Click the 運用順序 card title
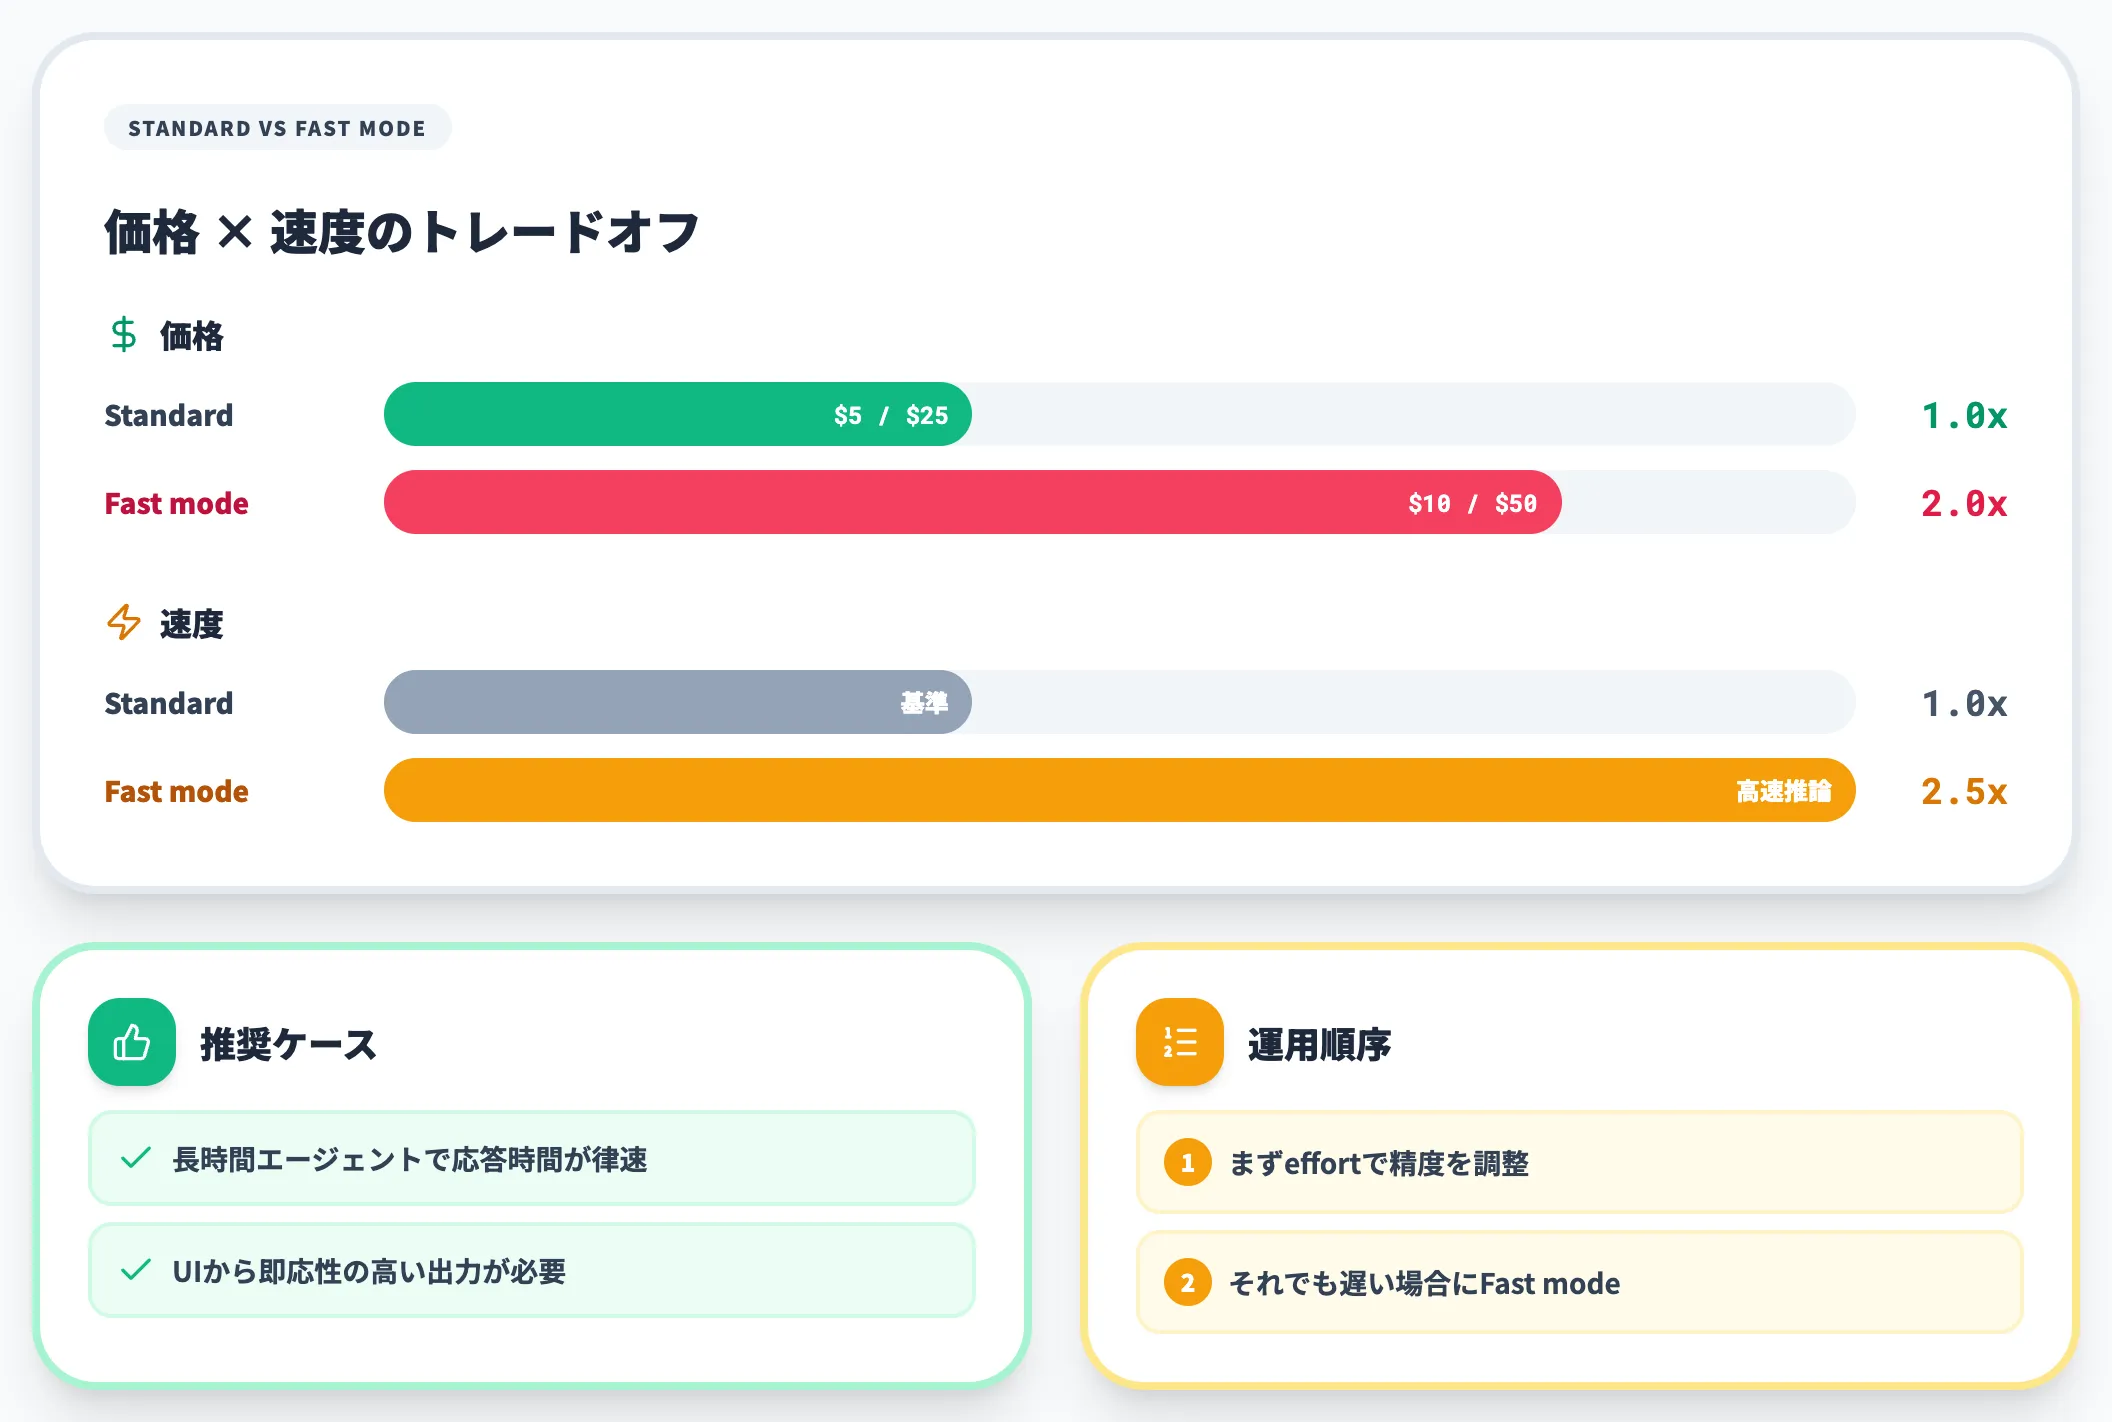Screen dimensions: 2112x1422 (x=1320, y=1044)
